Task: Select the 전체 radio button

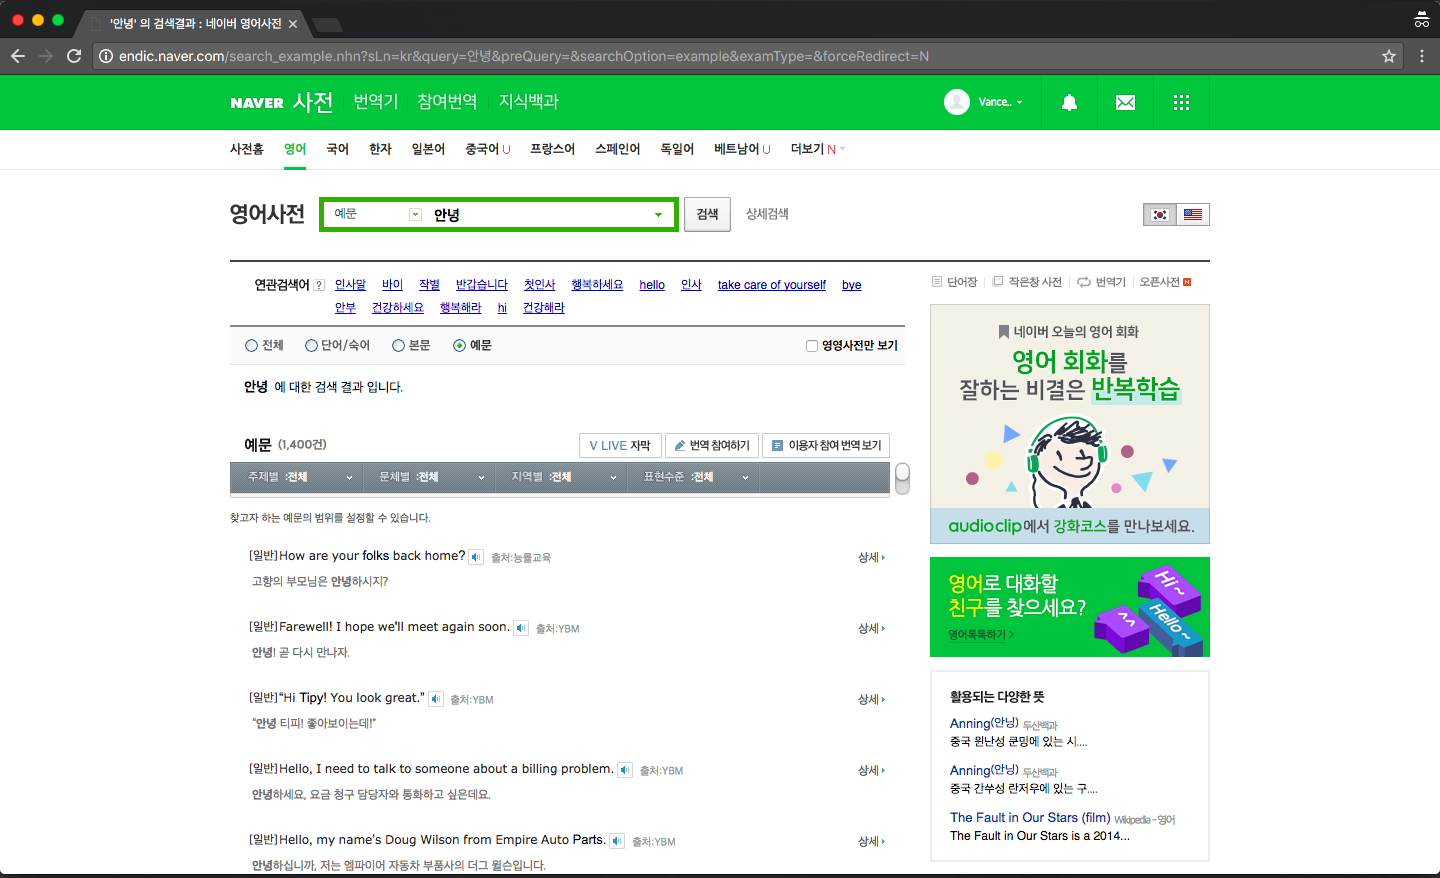Action: [251, 346]
